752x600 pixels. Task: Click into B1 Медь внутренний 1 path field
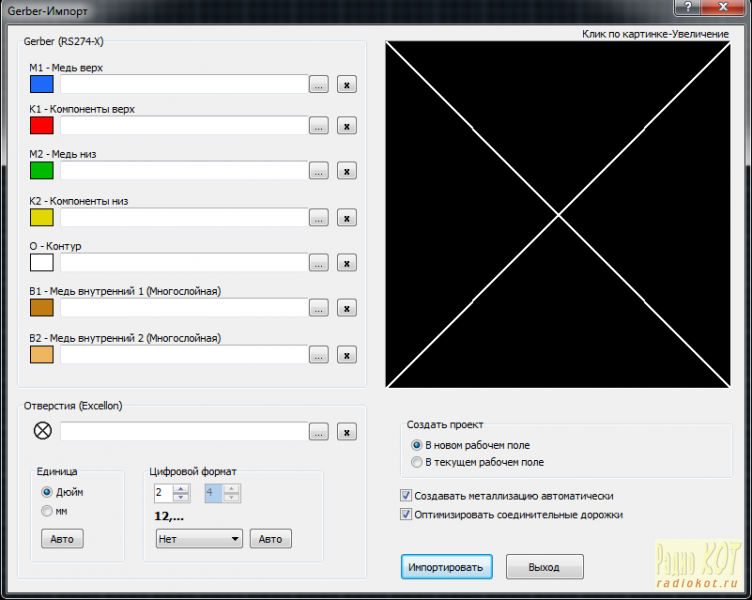184,307
